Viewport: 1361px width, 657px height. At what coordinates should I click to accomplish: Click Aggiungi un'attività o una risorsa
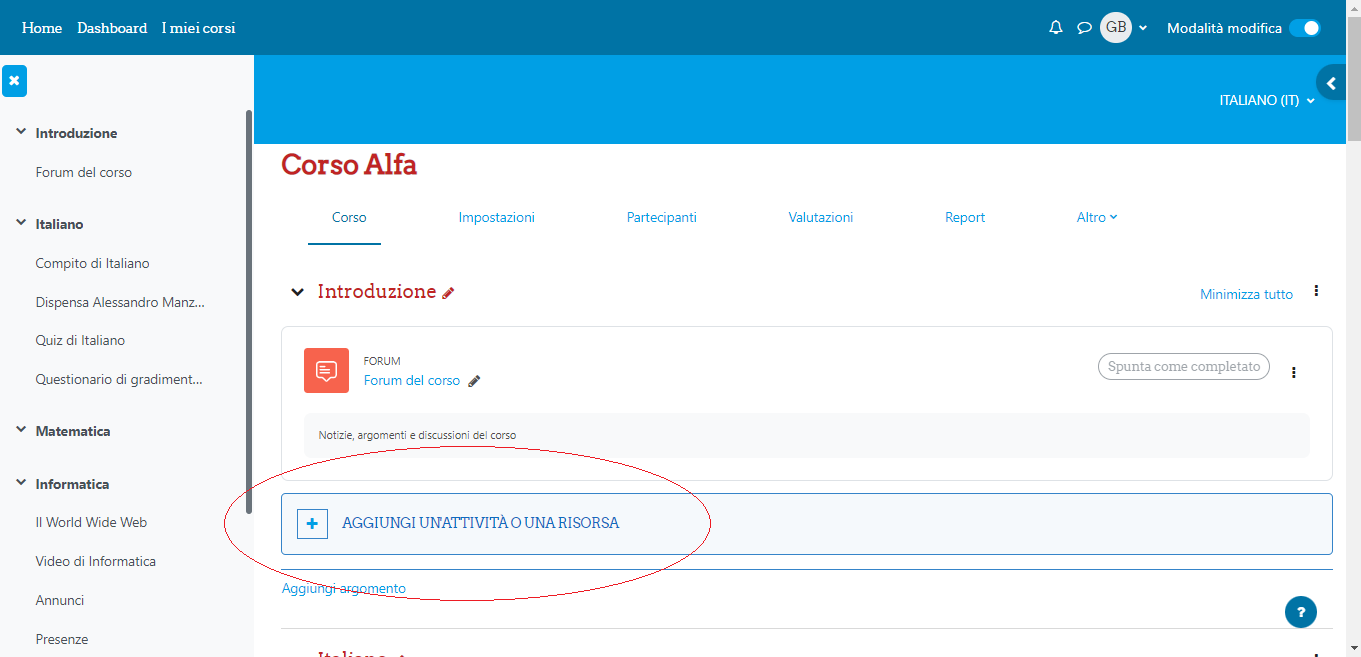(x=480, y=523)
